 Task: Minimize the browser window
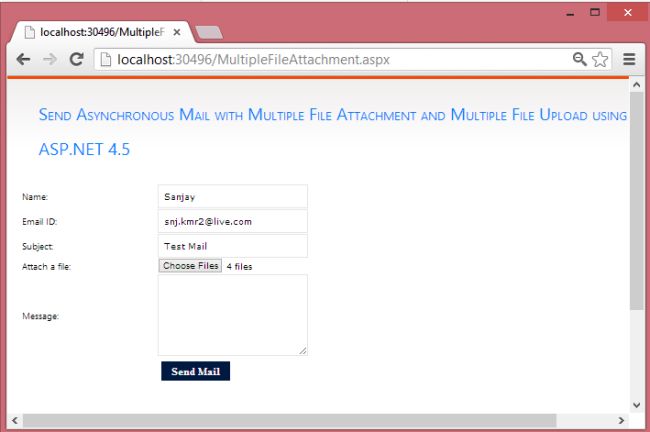coord(570,13)
